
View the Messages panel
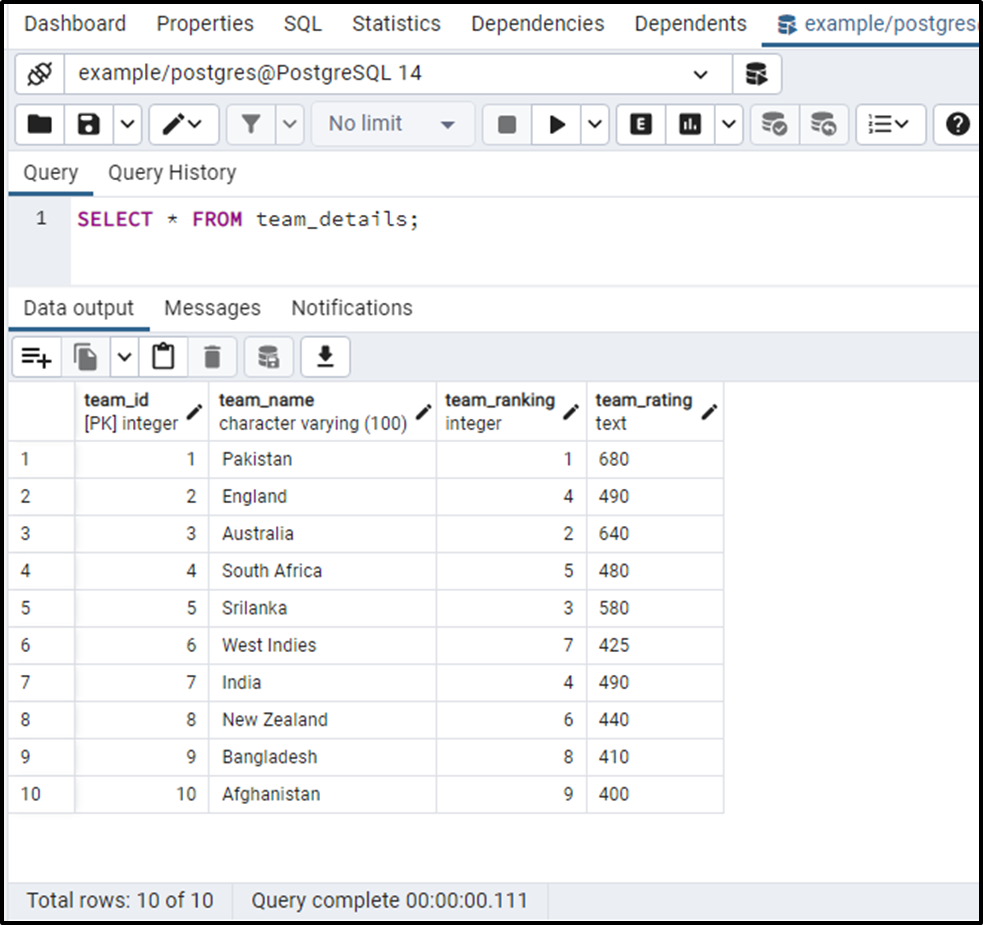[x=212, y=308]
